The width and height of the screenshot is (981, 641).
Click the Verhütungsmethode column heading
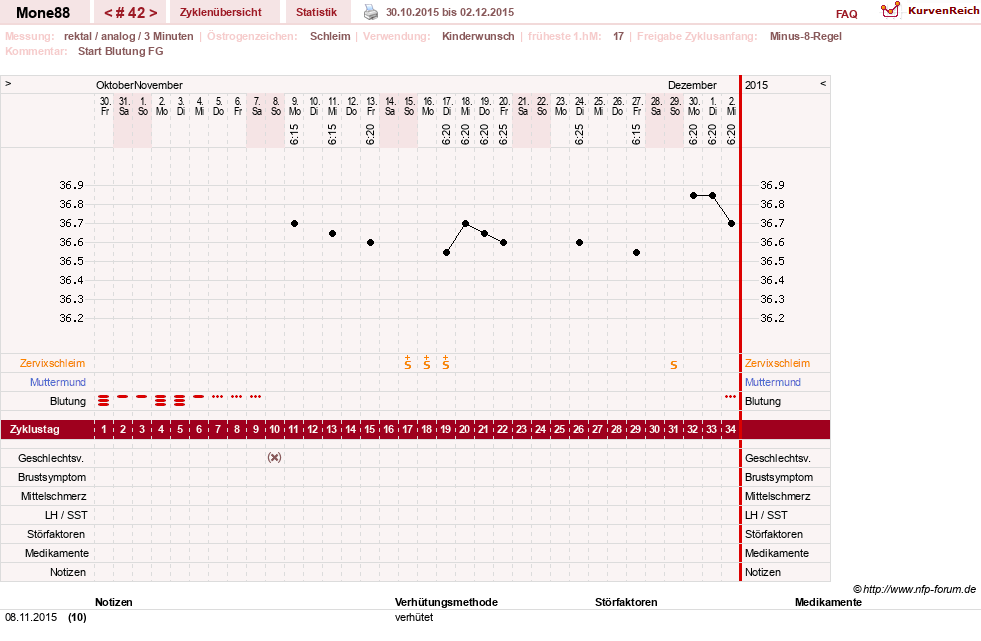pyautogui.click(x=446, y=602)
